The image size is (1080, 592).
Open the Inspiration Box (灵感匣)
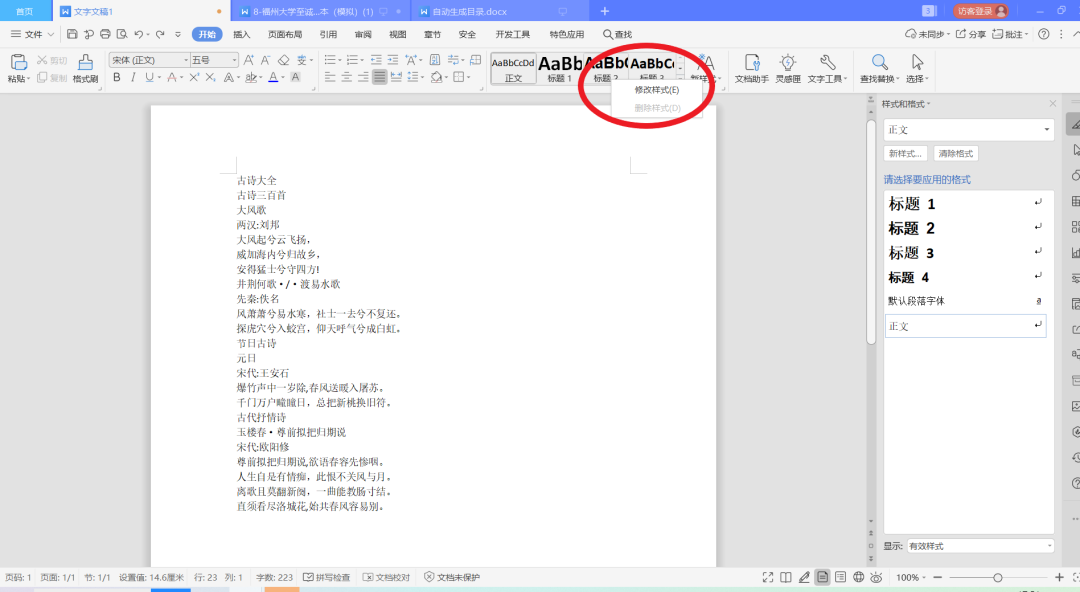pyautogui.click(x=788, y=68)
